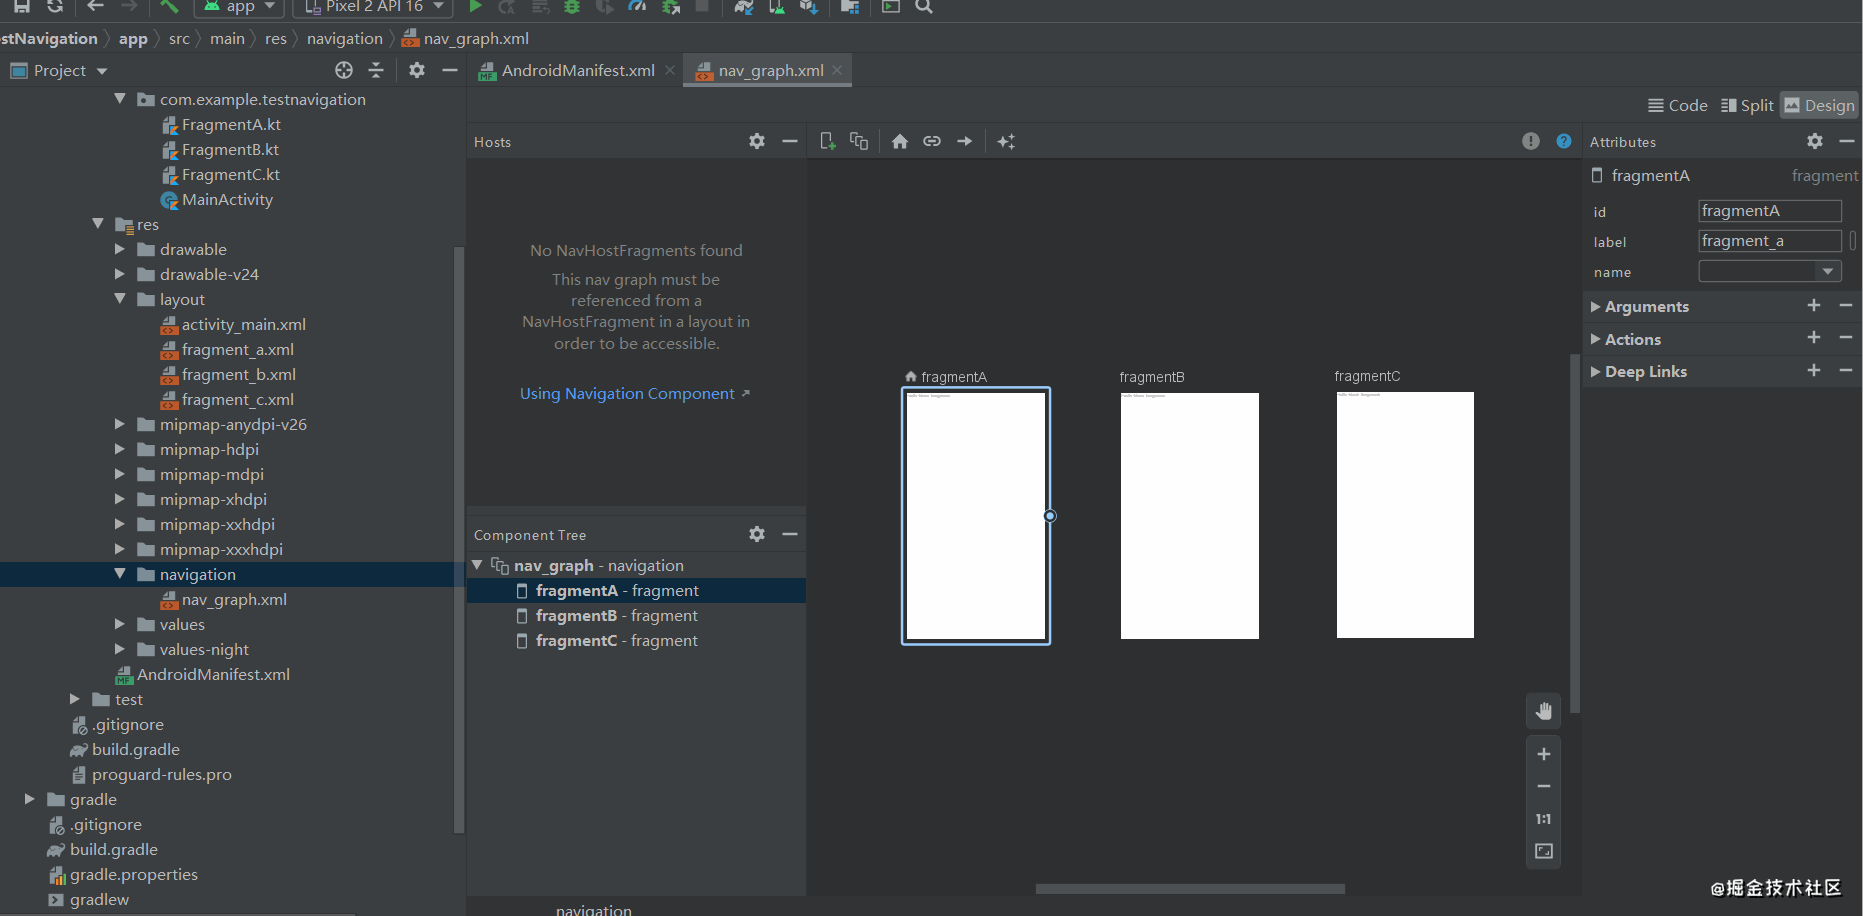The width and height of the screenshot is (1863, 916).
Task: Switch the editor to Design view
Action: 1819,105
